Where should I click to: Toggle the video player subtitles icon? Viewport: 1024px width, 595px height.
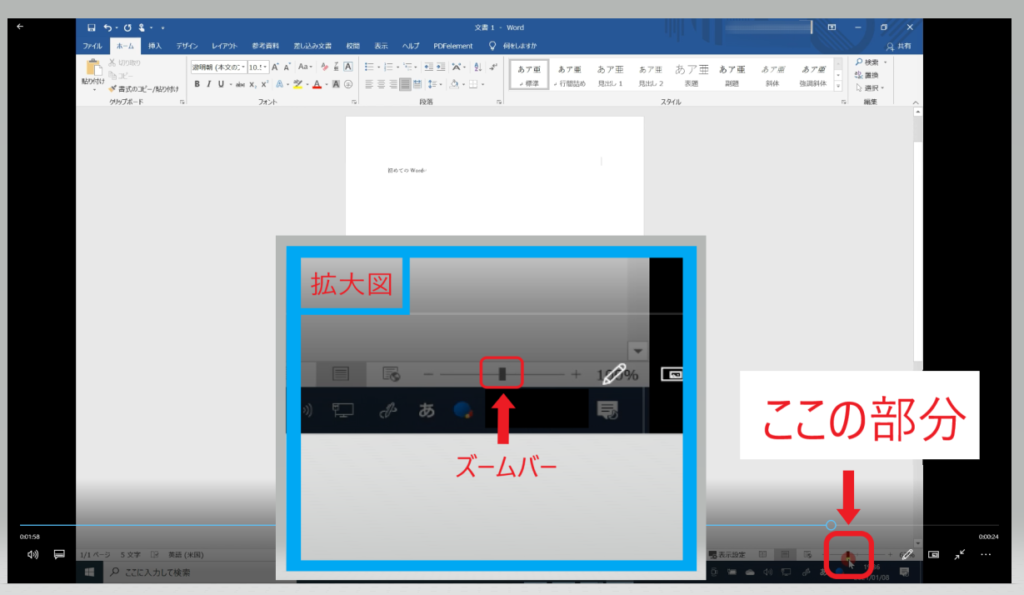(59, 553)
